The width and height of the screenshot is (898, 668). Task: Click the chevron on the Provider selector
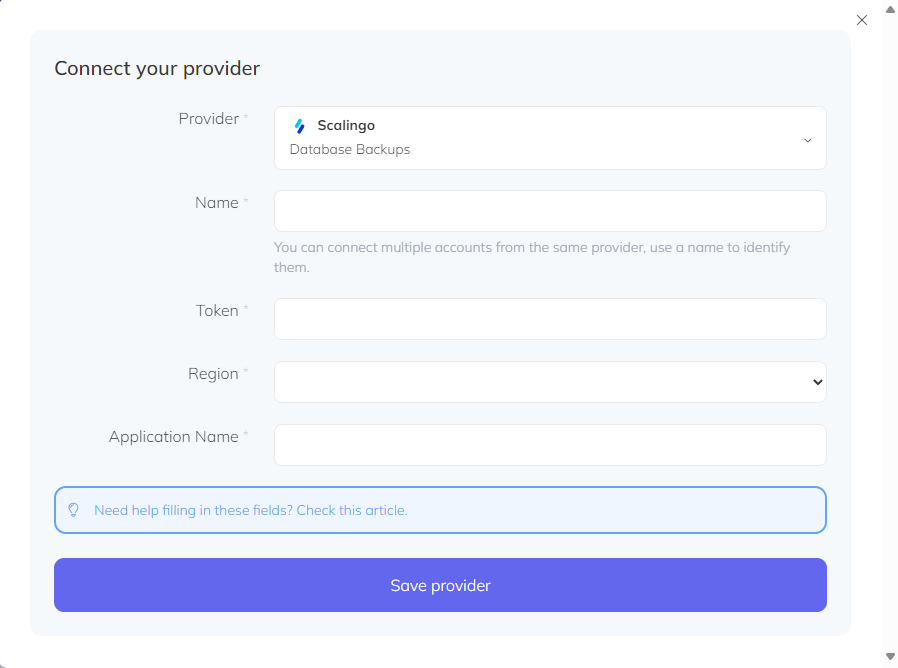807,140
